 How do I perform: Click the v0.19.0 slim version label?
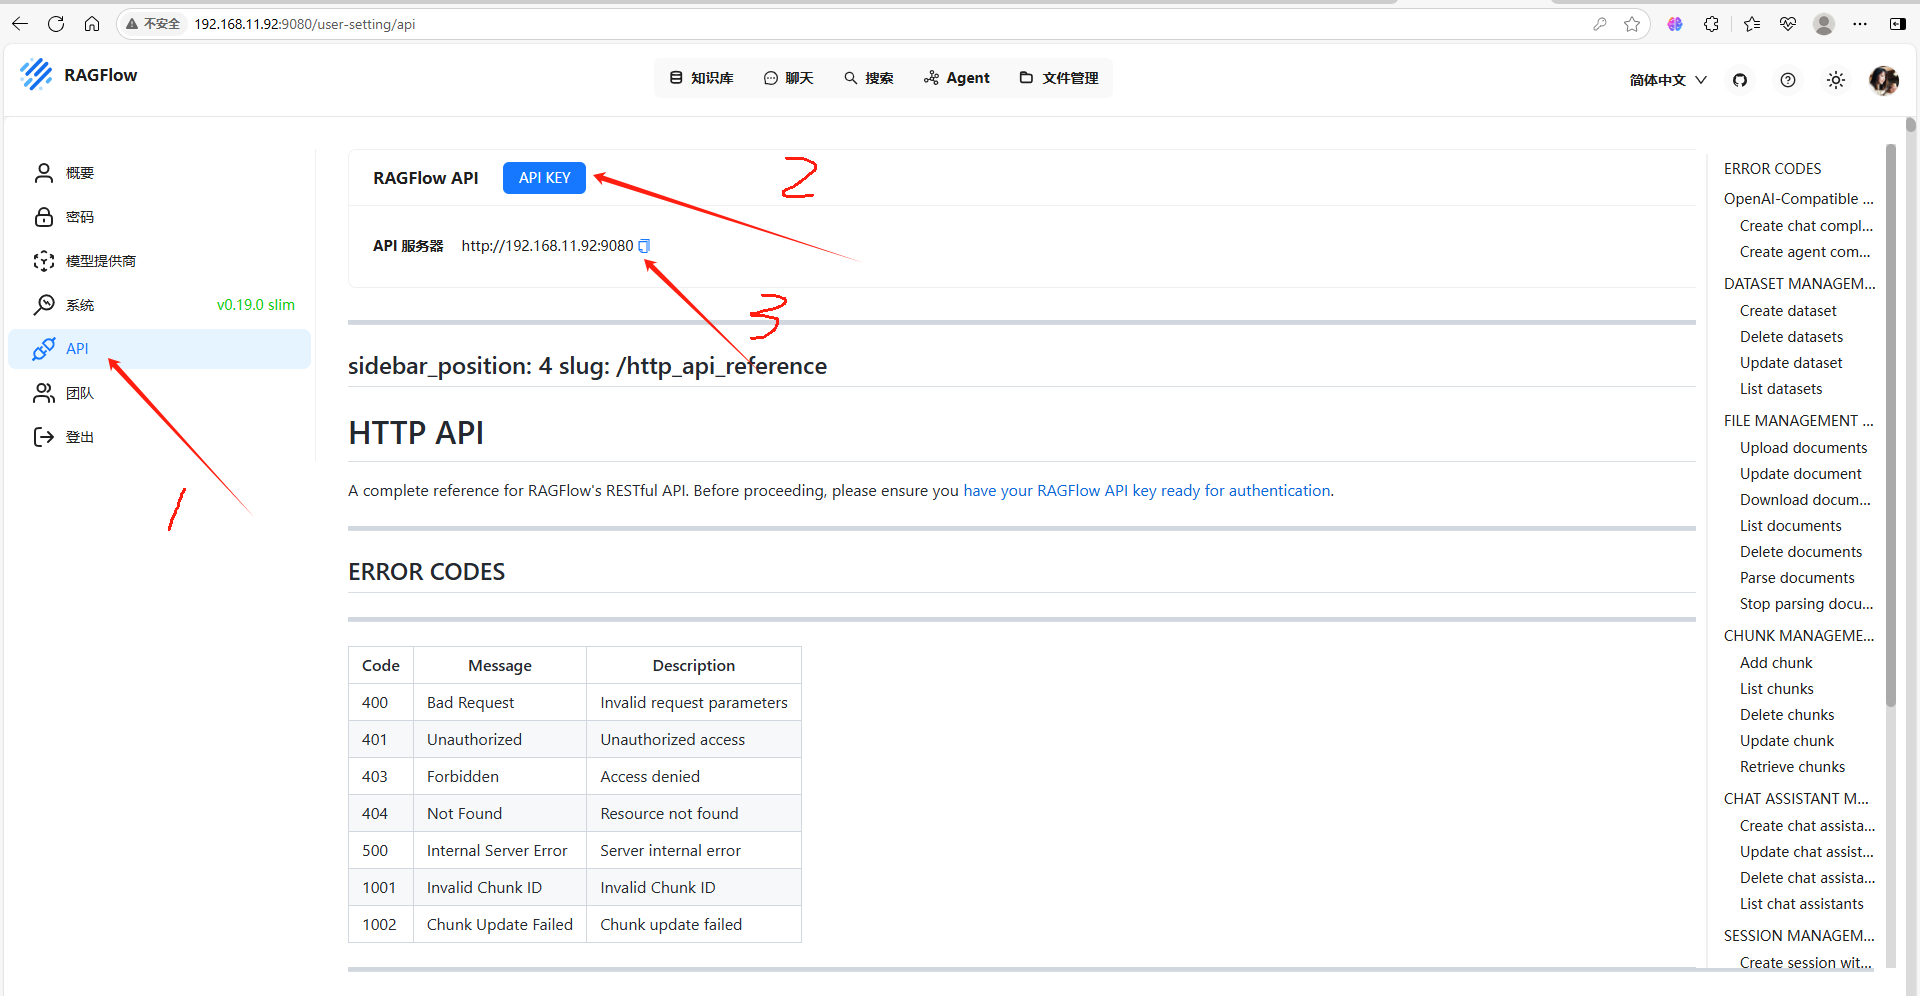click(x=256, y=305)
